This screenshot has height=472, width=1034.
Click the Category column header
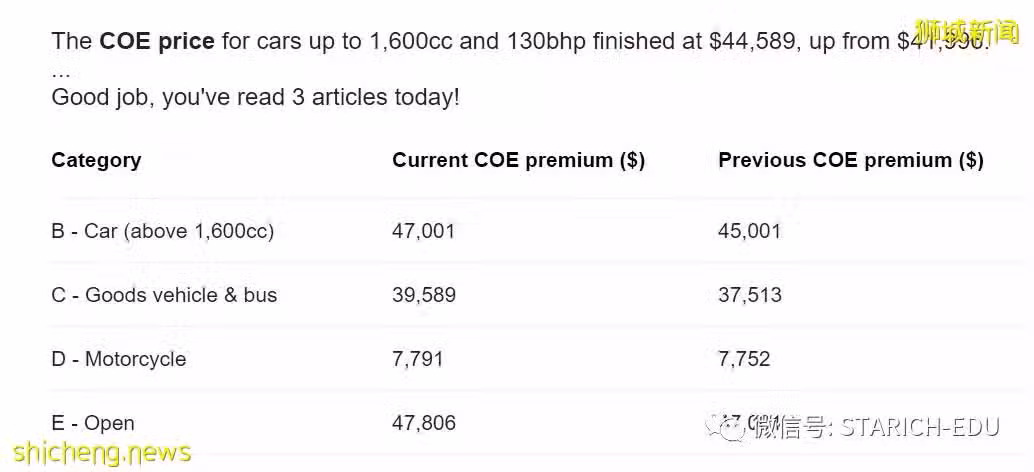(96, 160)
